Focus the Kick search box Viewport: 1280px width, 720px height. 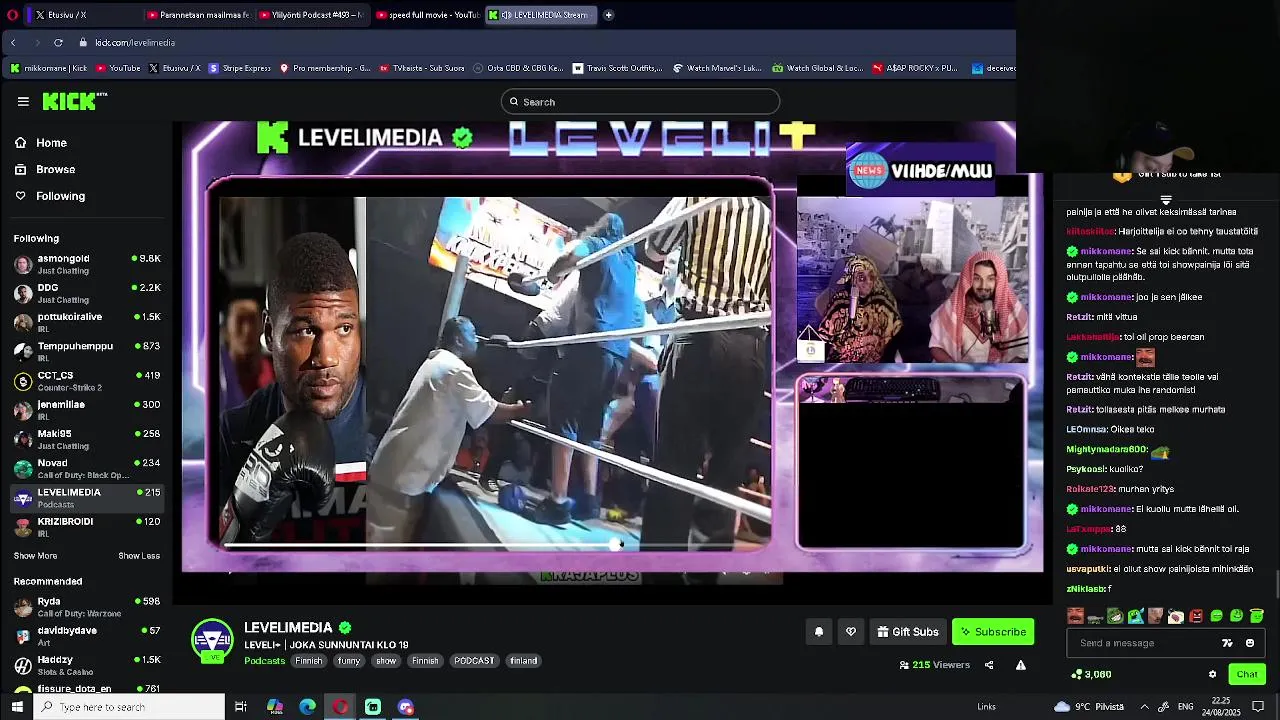[640, 102]
